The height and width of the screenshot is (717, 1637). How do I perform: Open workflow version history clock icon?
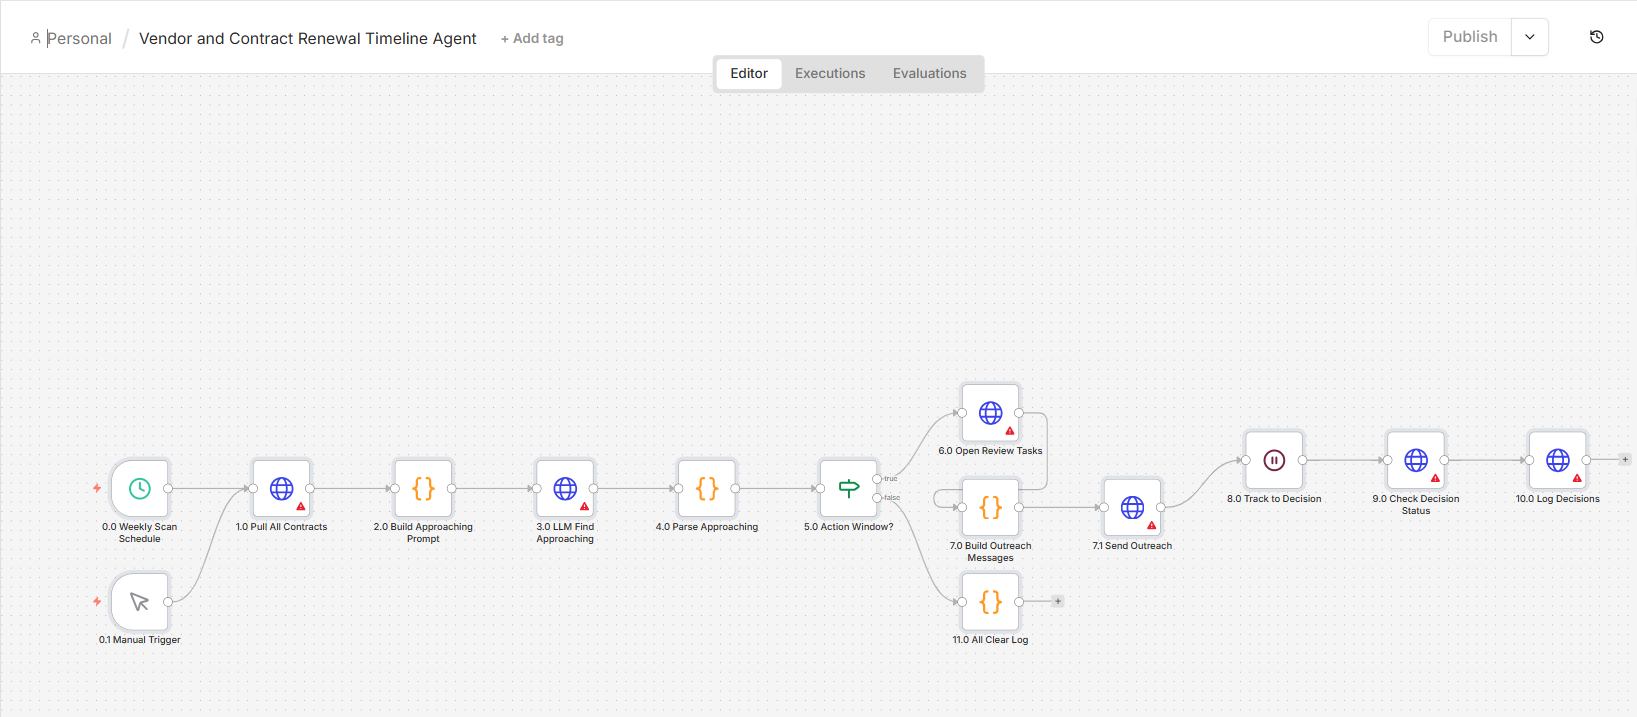click(x=1597, y=37)
